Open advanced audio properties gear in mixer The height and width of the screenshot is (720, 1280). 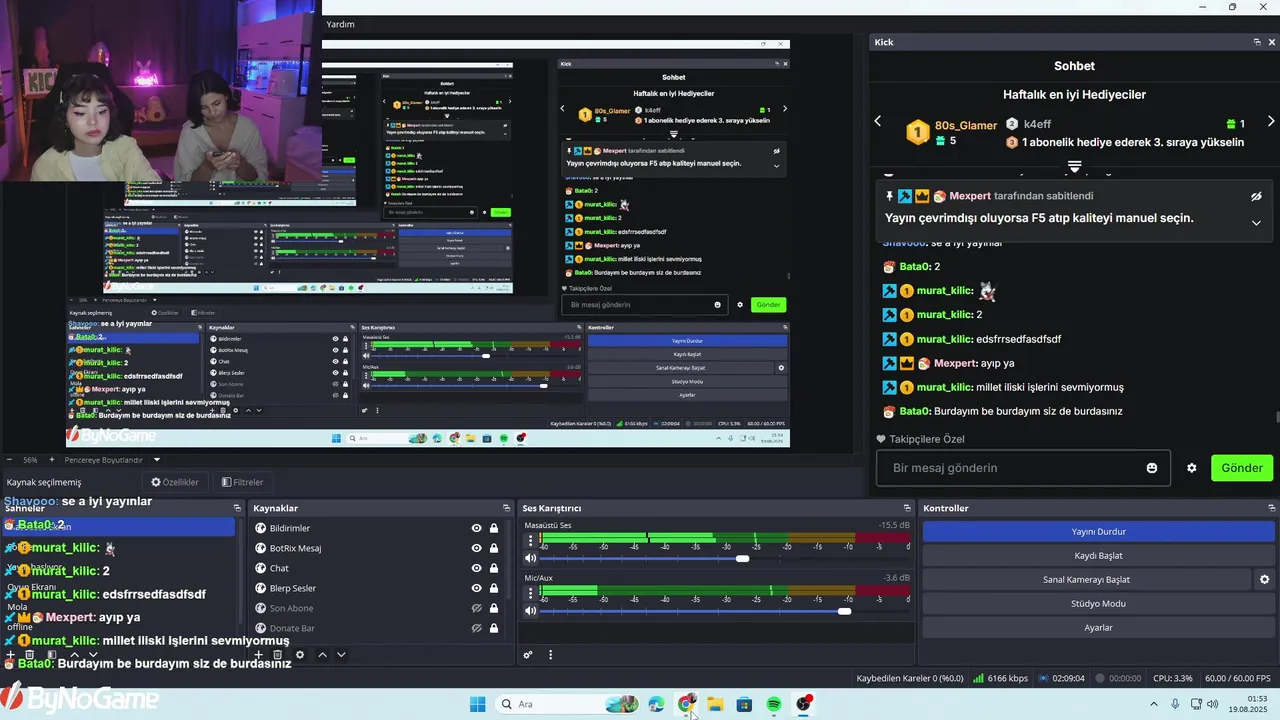click(528, 655)
